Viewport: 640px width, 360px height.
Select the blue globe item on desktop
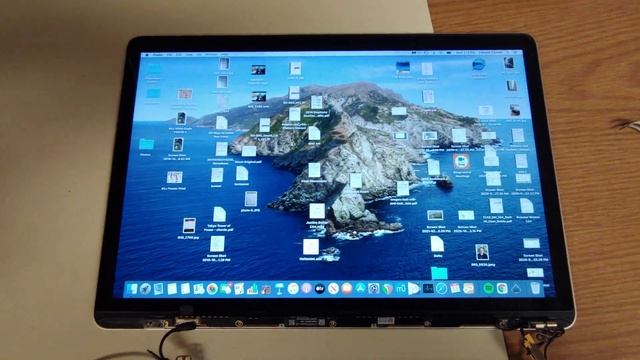coord(478,65)
